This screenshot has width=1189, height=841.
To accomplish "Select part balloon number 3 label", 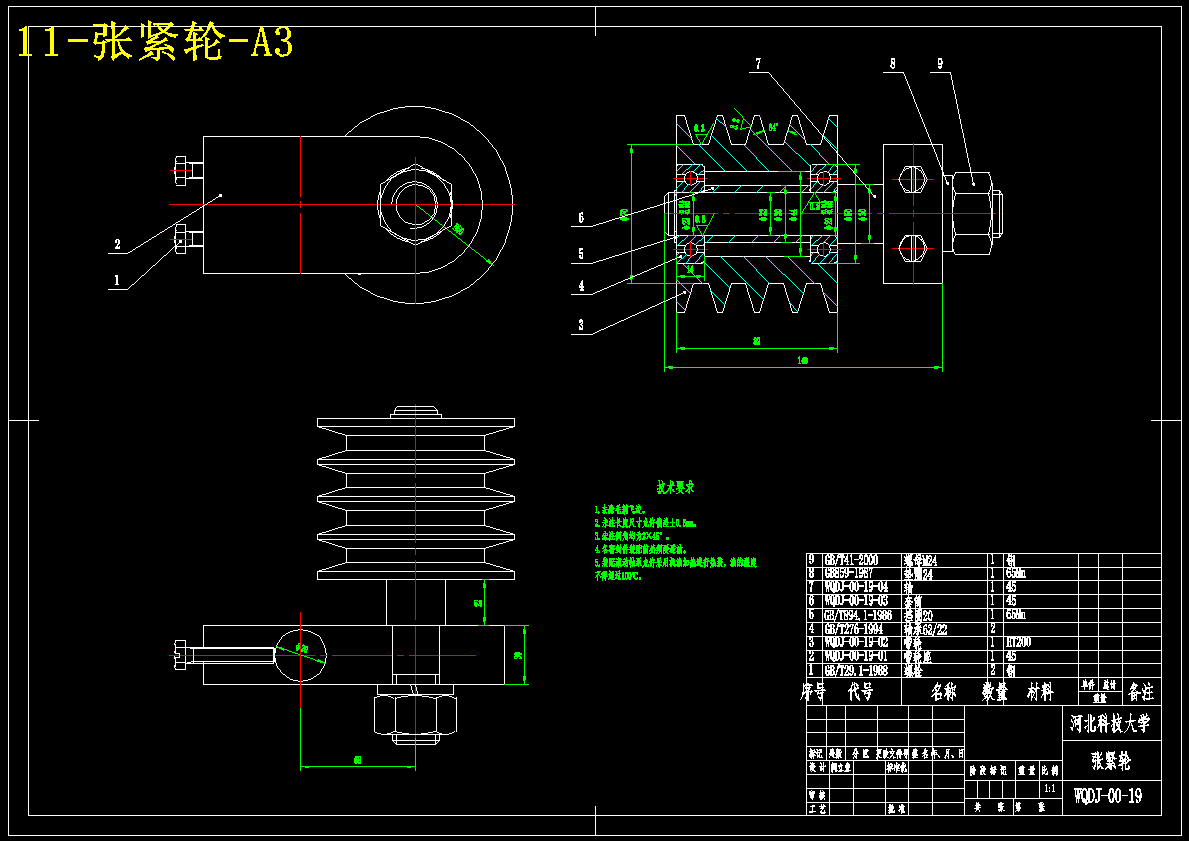I will click(x=581, y=325).
